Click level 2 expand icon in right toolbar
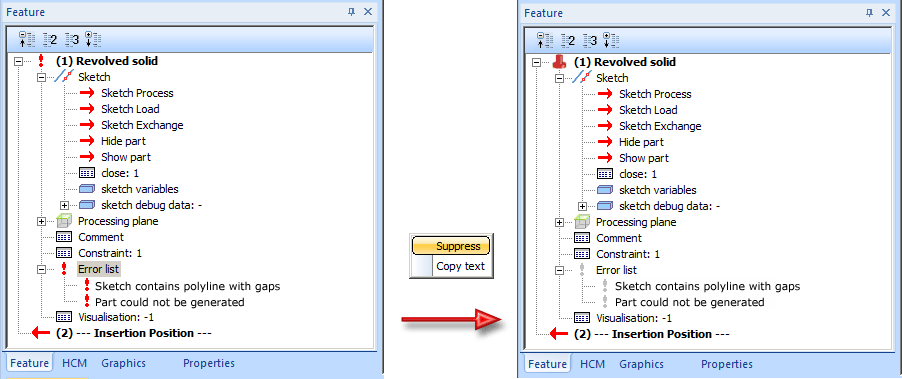 (x=568, y=40)
